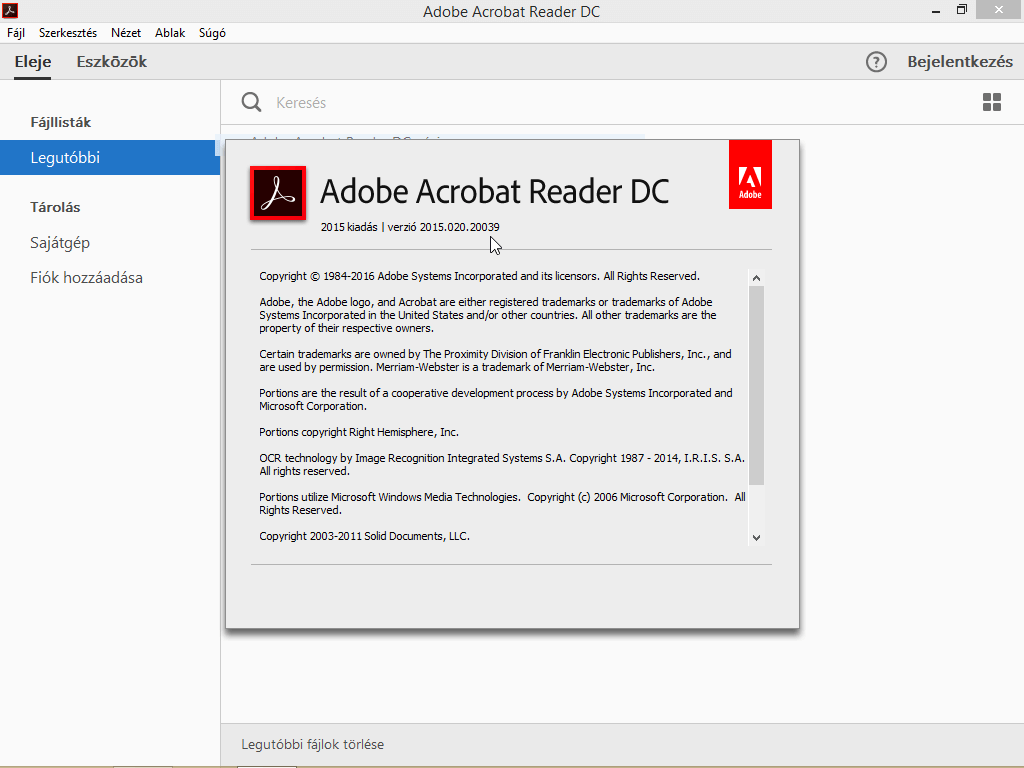Click the Acrobat icon in title bar
The width and height of the screenshot is (1024, 768).
(x=10, y=10)
